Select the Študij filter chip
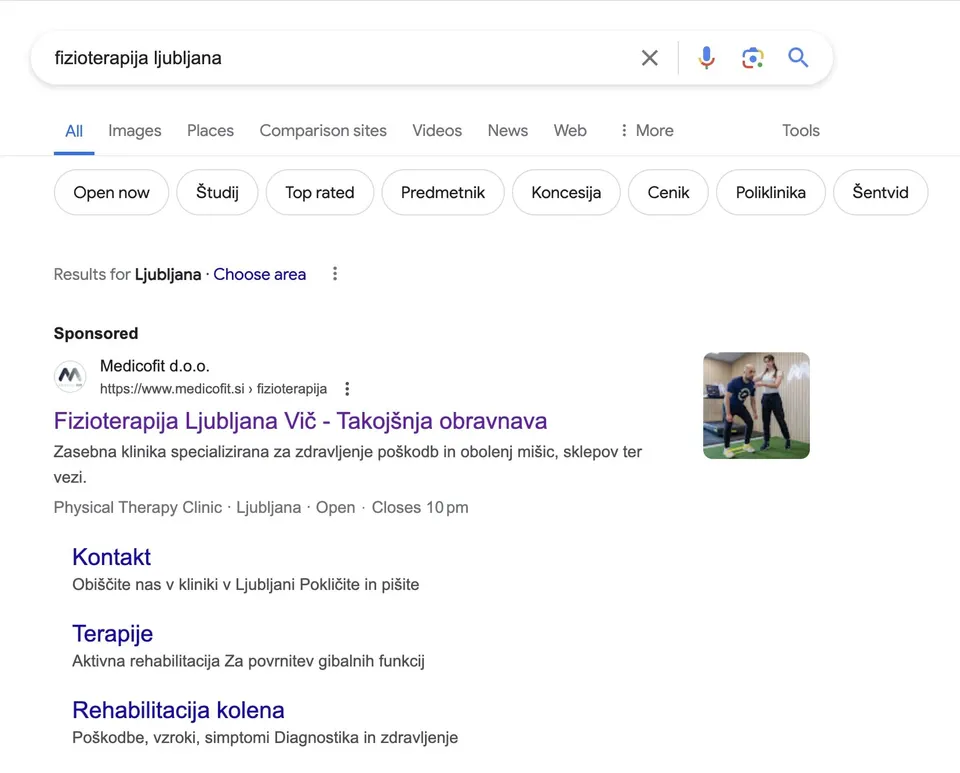Screen dimensions: 960x773 click(217, 192)
